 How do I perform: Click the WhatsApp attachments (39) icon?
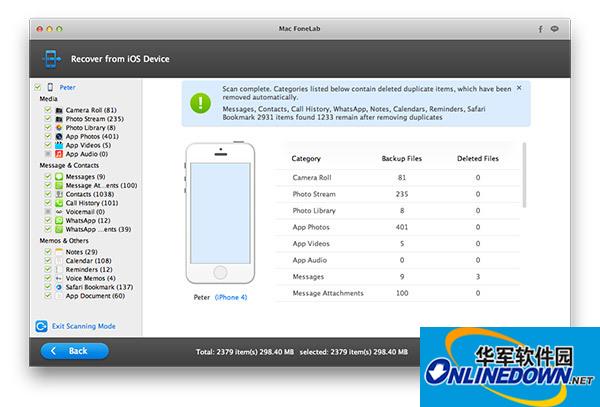59,230
